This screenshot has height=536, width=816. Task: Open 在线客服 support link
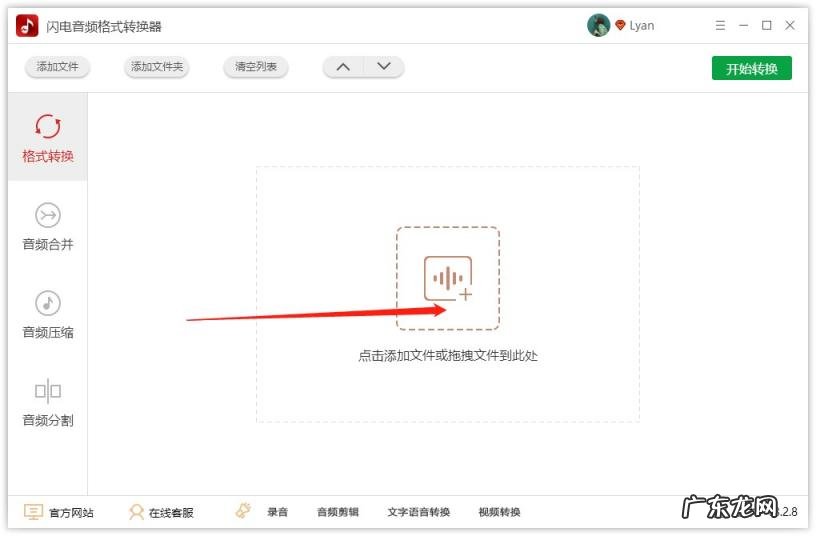coord(171,513)
